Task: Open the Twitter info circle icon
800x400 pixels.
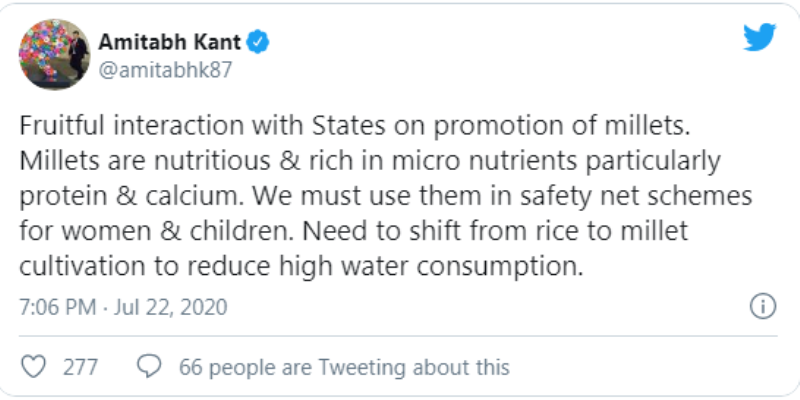Action: coord(763,307)
